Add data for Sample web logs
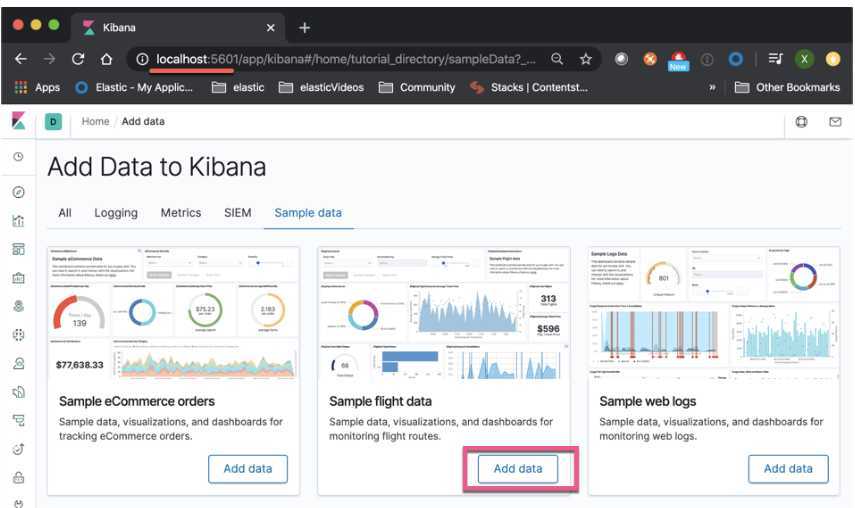Viewport: 855px width, 508px height. tap(788, 469)
